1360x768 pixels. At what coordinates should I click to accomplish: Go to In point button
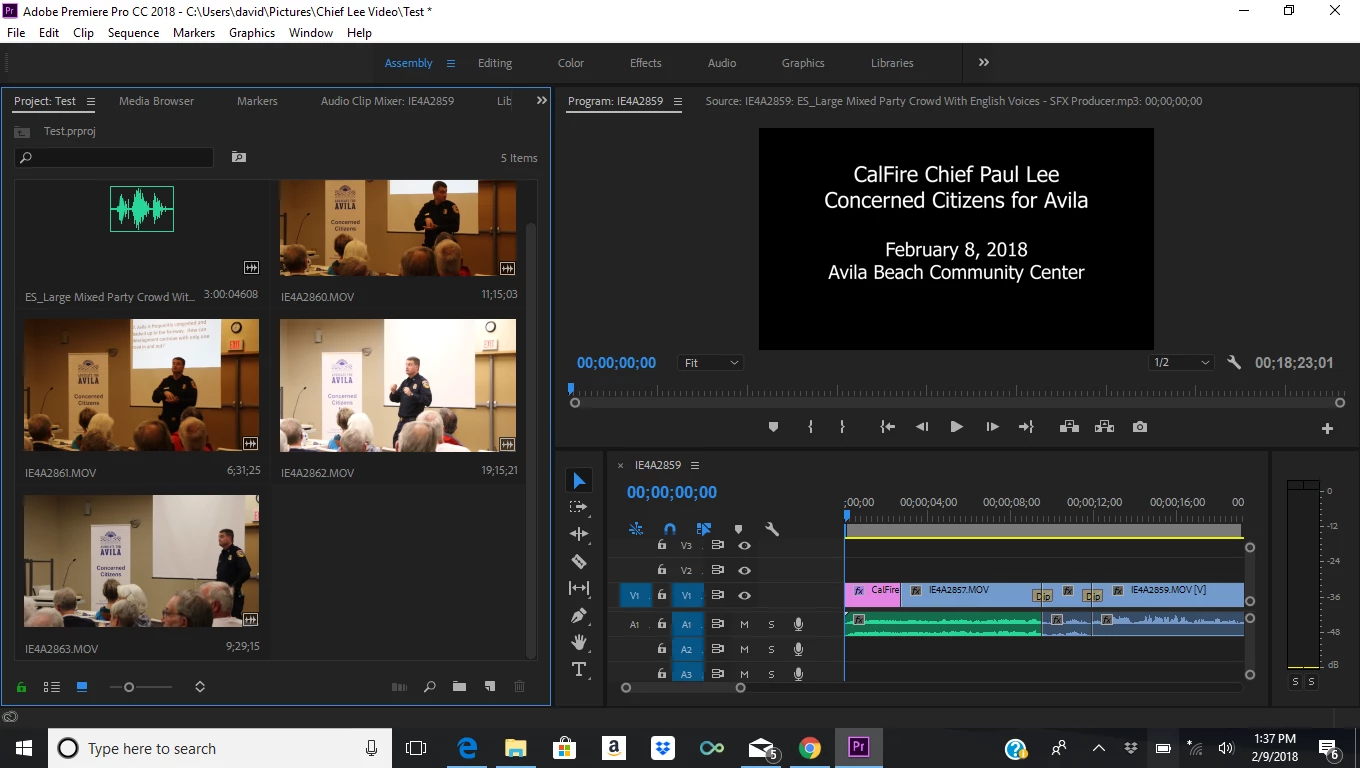point(887,427)
